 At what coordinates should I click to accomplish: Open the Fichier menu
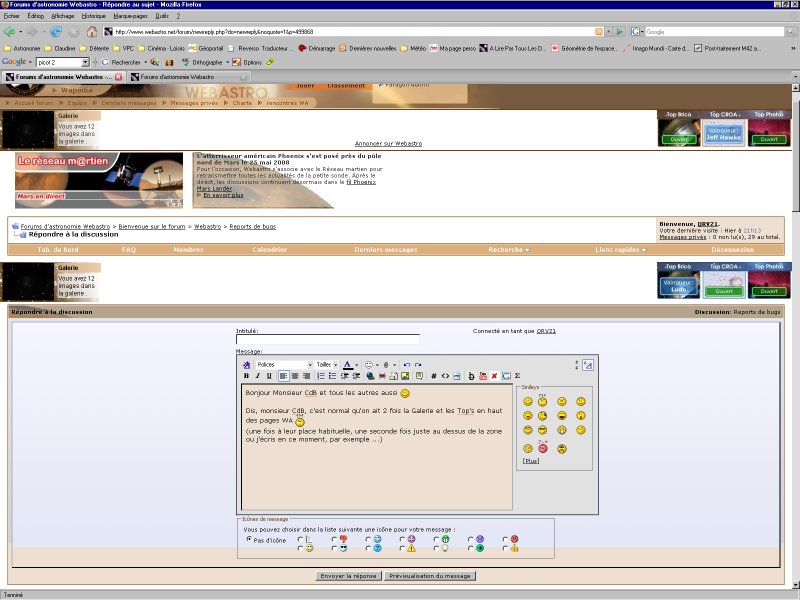pos(11,16)
